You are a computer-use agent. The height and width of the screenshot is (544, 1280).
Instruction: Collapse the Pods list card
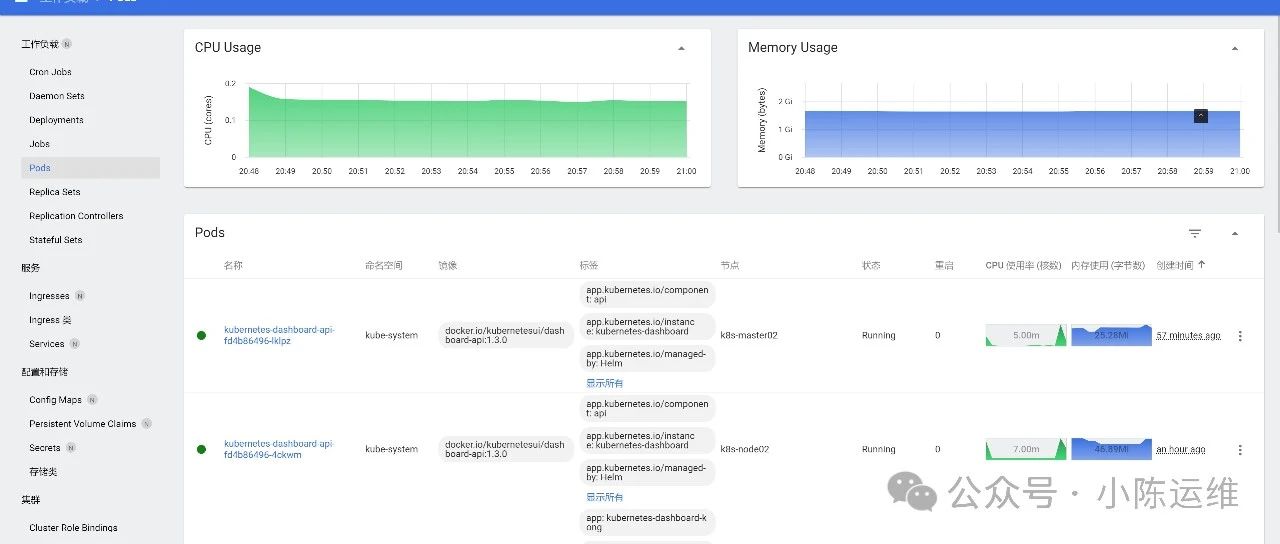click(x=1234, y=233)
